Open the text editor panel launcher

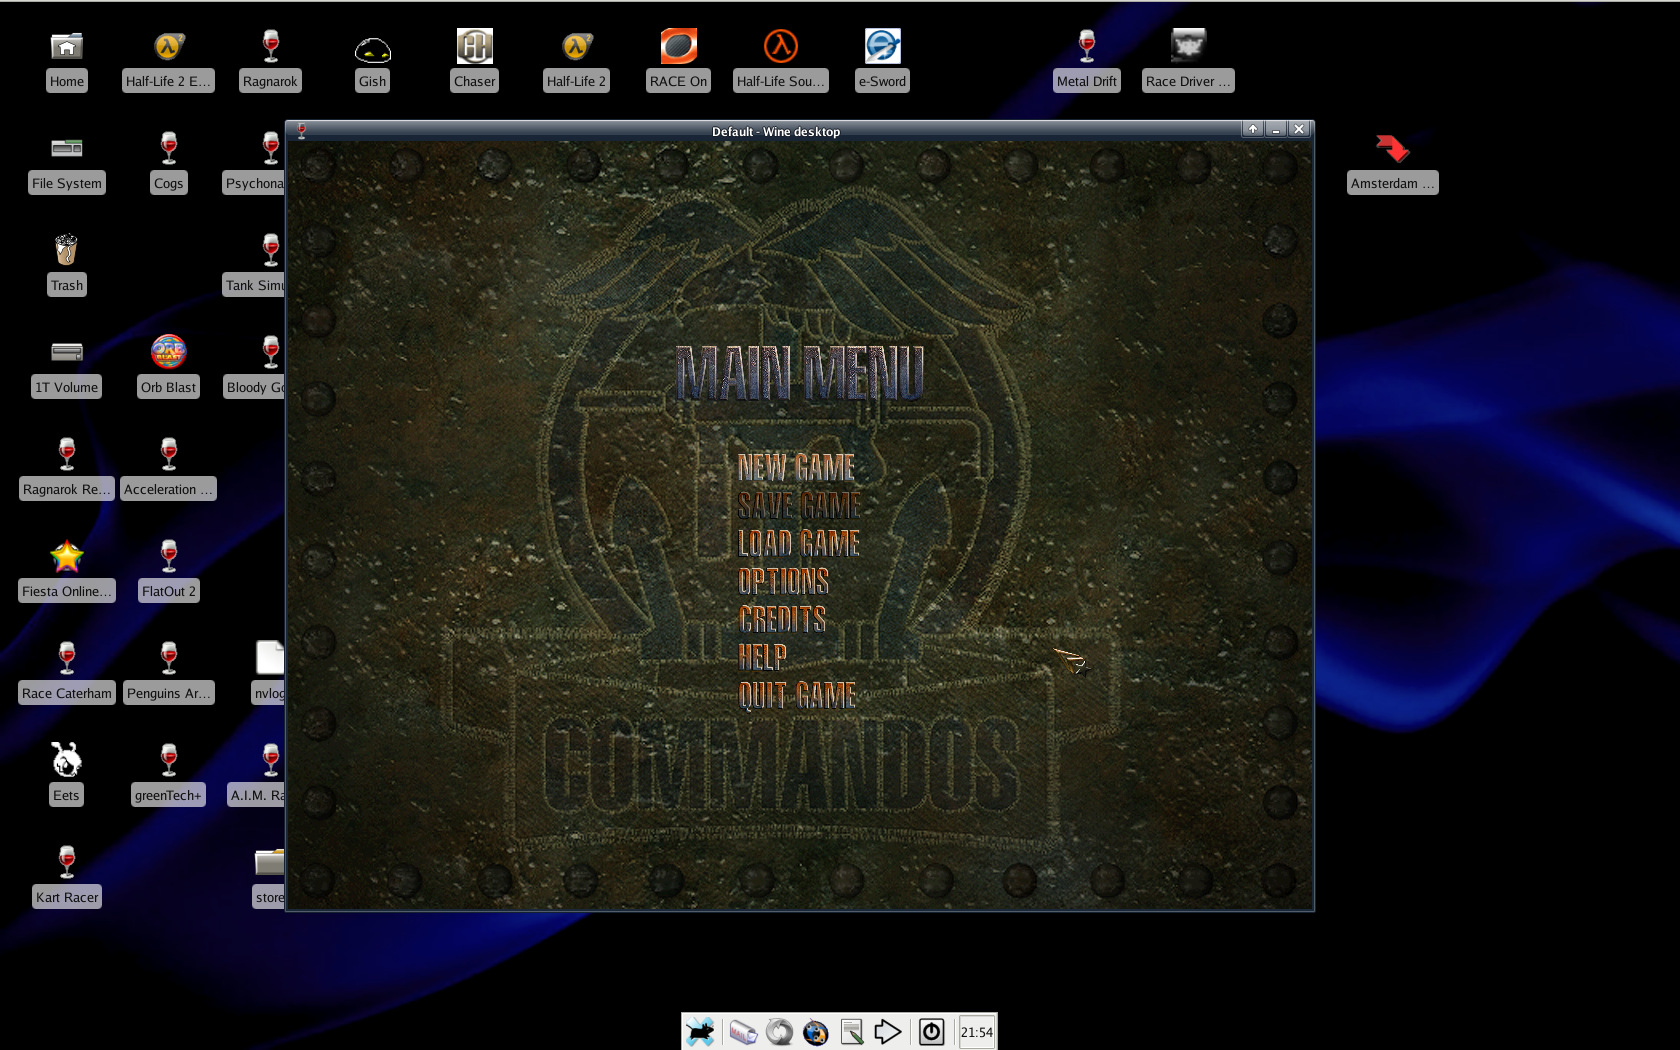click(852, 1032)
